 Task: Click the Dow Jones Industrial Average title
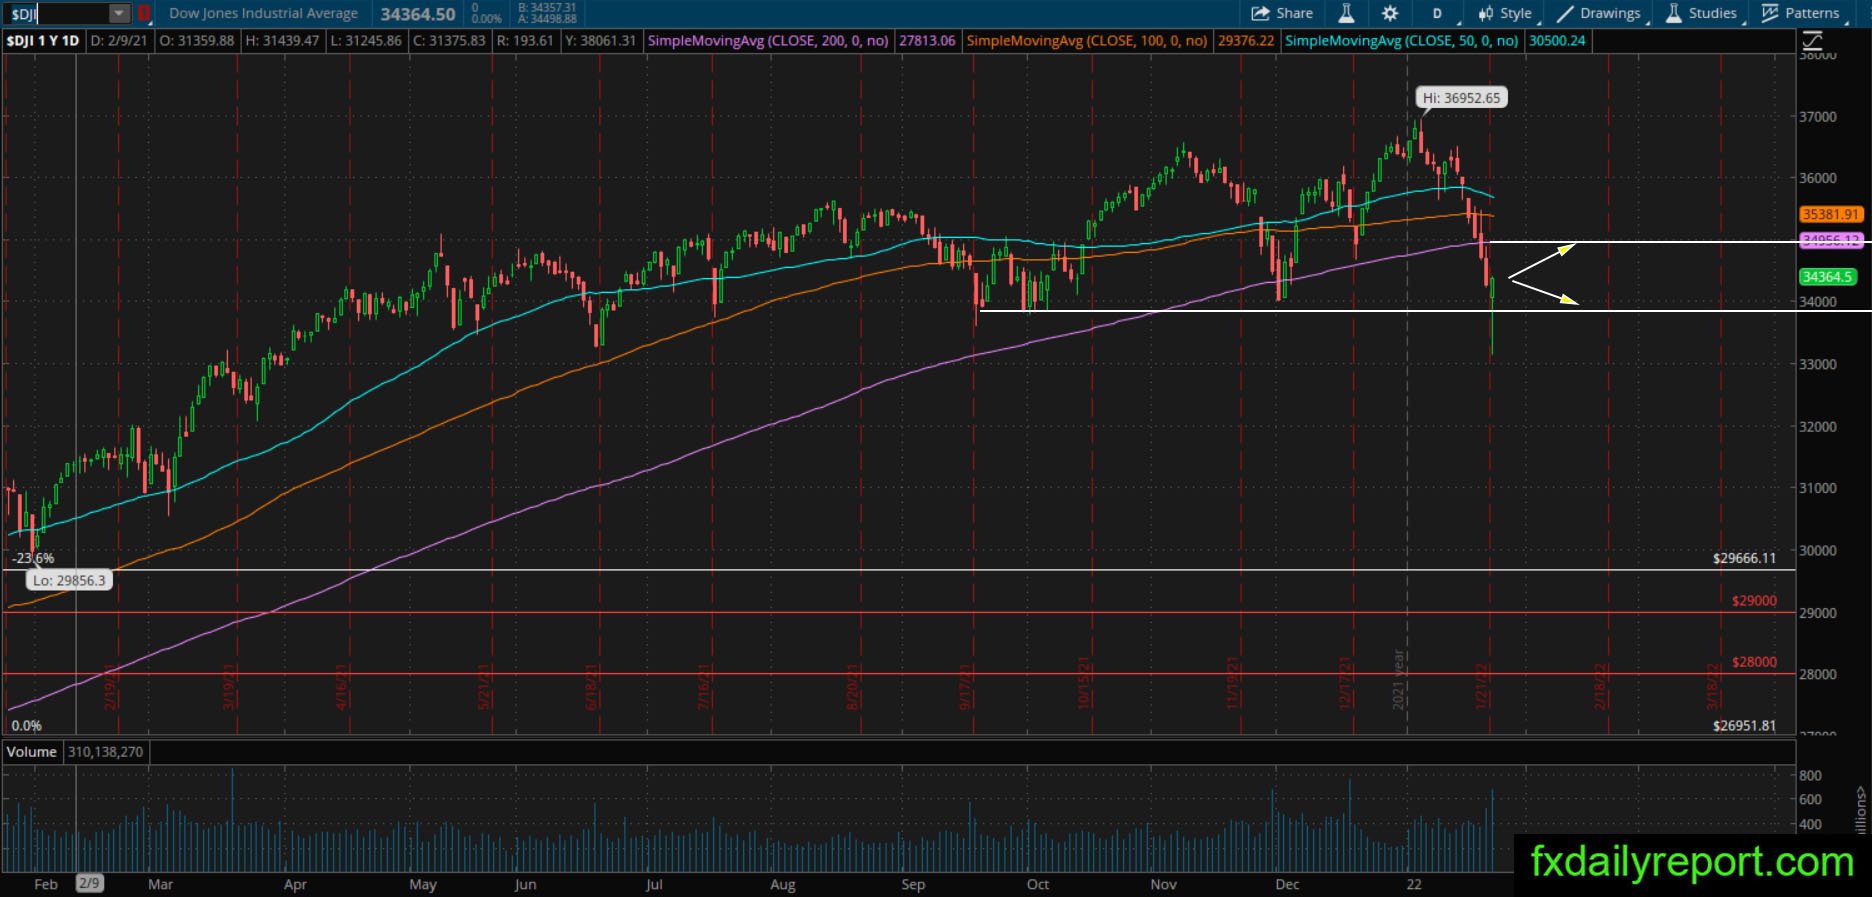(x=264, y=13)
